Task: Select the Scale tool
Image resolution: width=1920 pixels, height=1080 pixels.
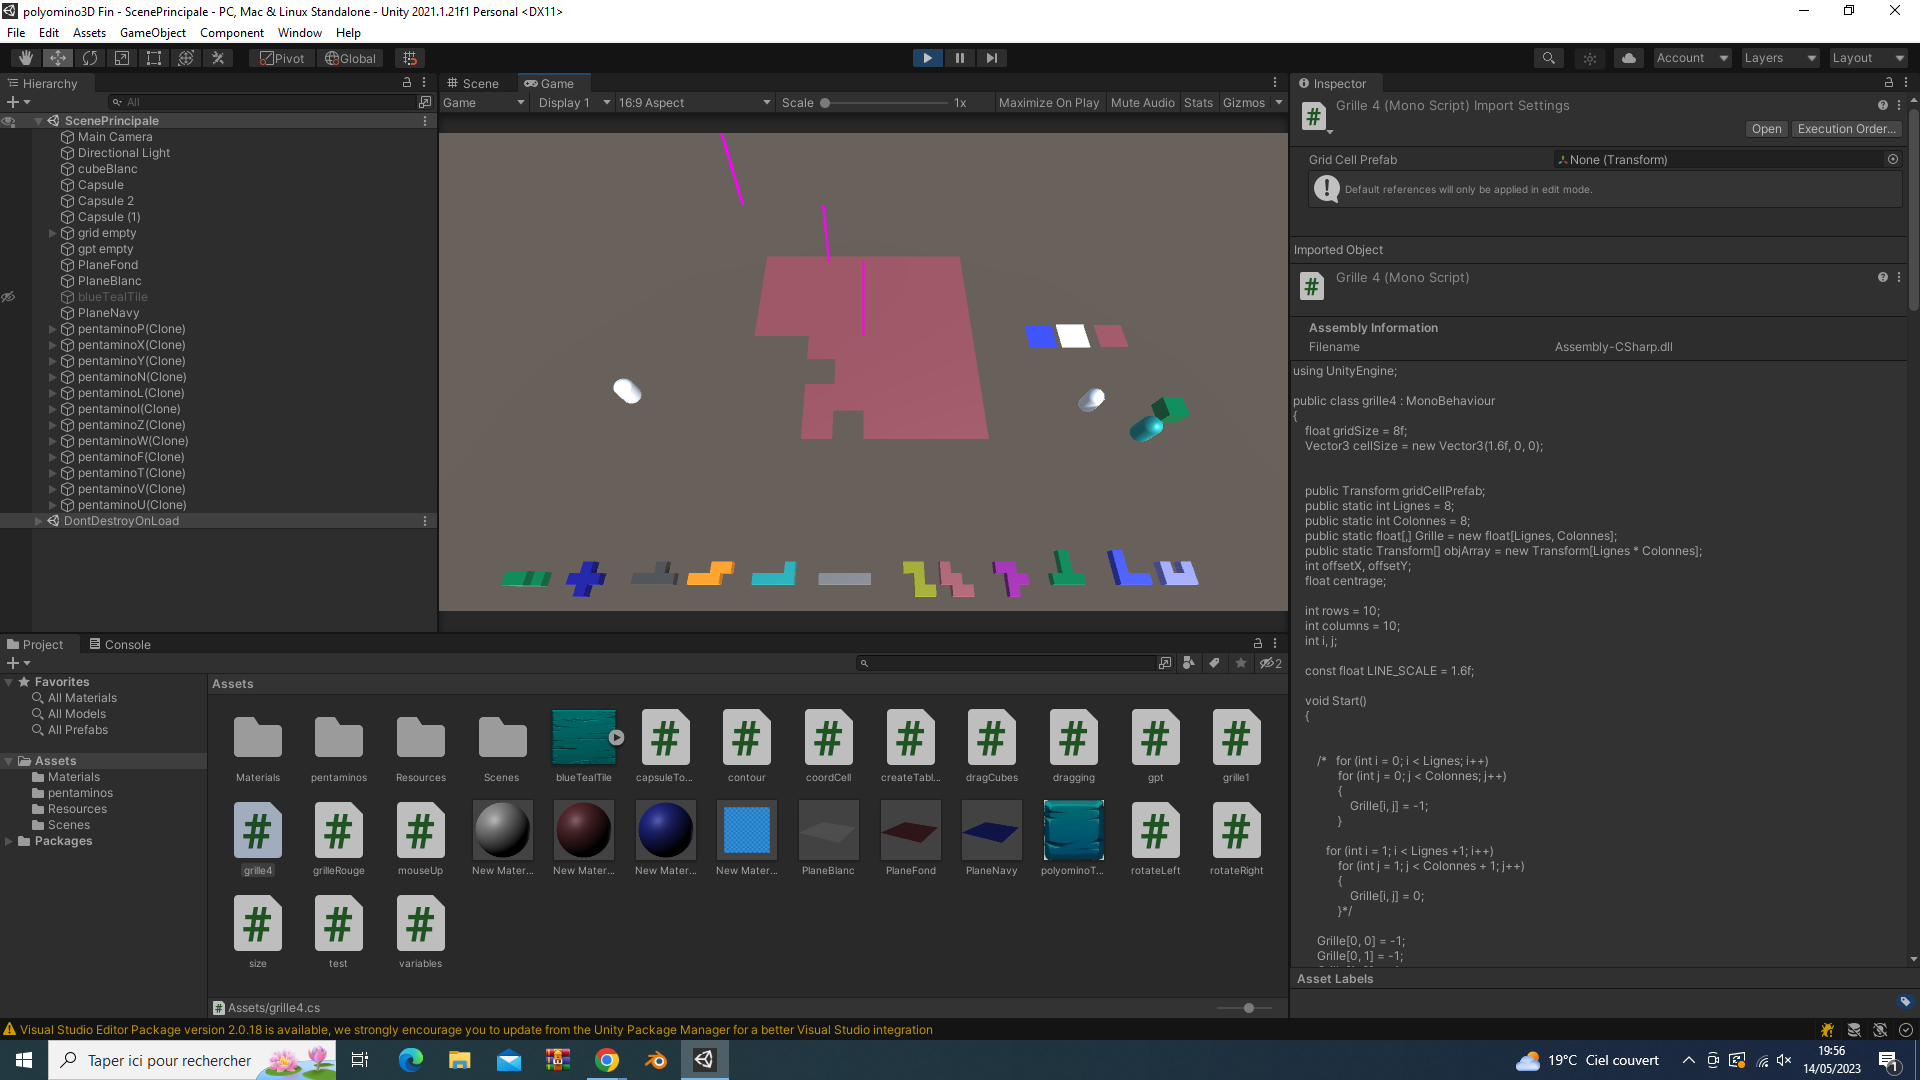Action: pos(122,57)
